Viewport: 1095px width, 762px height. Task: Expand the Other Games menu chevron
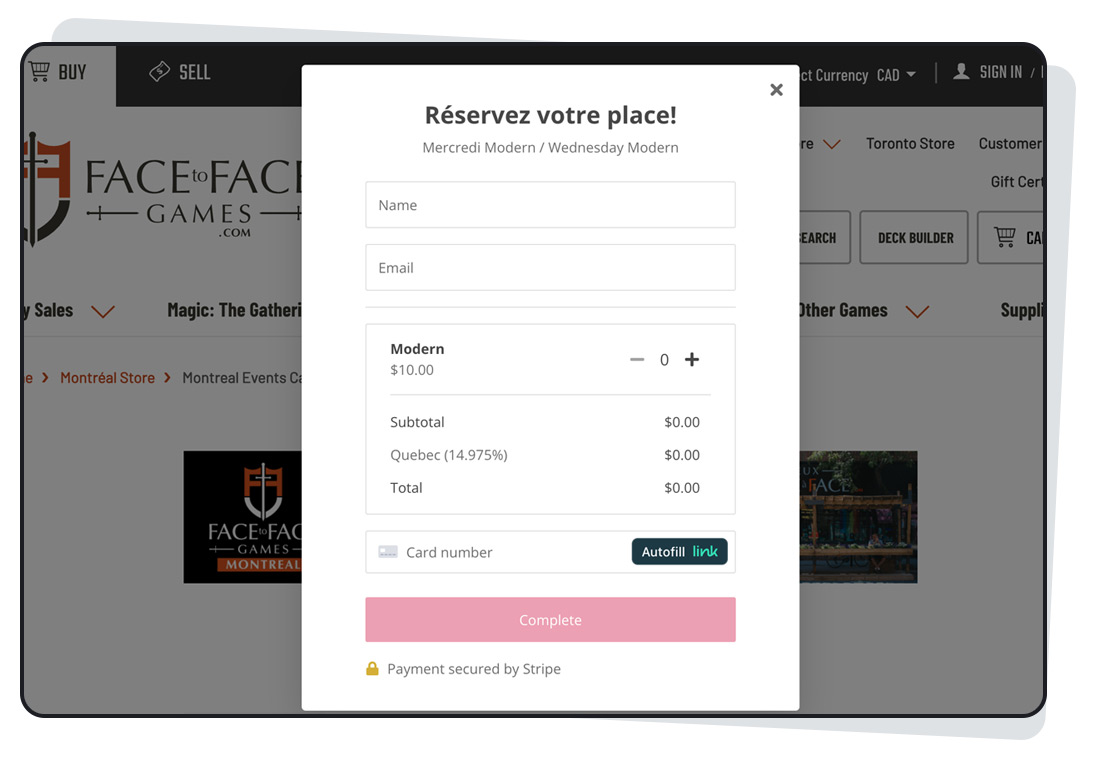pos(917,312)
